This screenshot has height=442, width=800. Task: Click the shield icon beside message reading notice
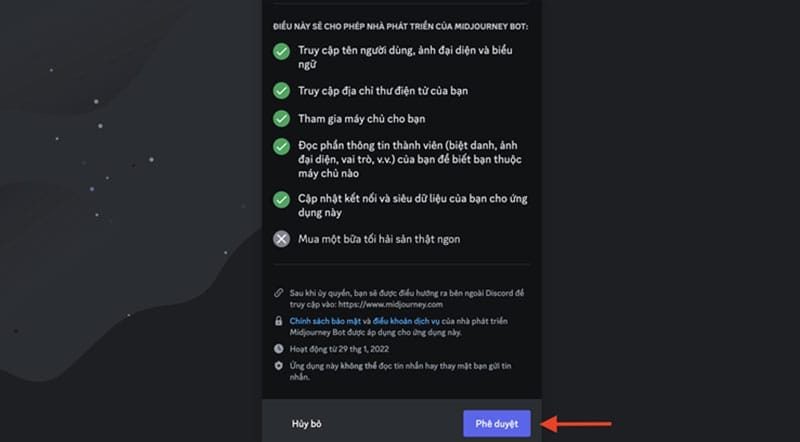(279, 366)
